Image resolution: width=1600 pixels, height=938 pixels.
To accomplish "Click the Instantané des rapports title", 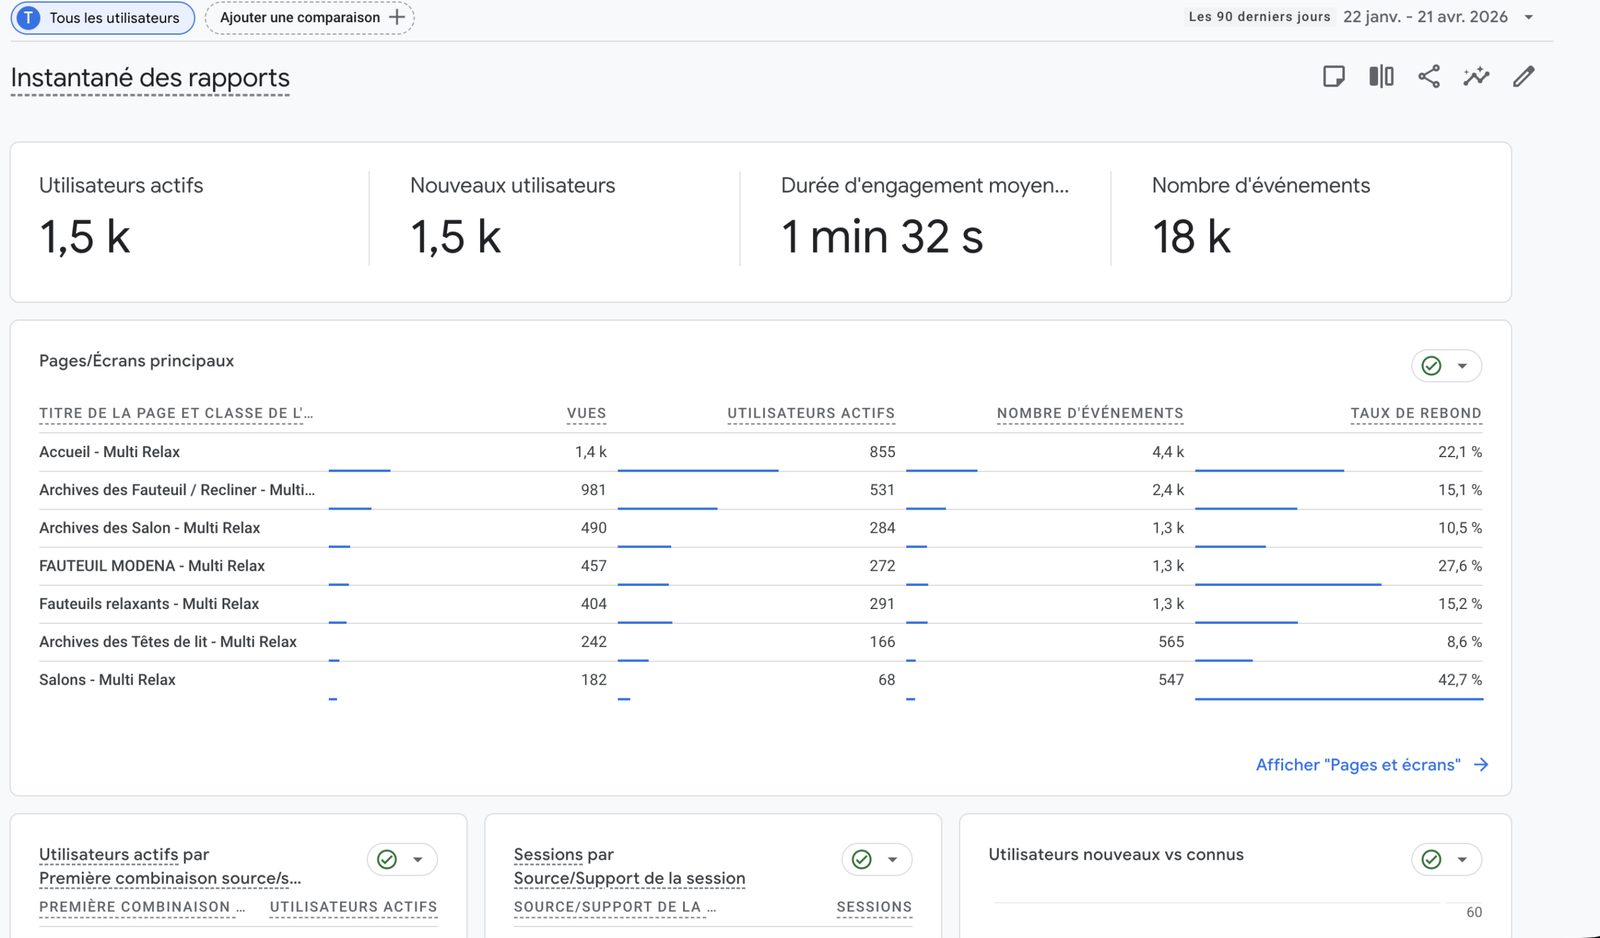I will pyautogui.click(x=150, y=78).
